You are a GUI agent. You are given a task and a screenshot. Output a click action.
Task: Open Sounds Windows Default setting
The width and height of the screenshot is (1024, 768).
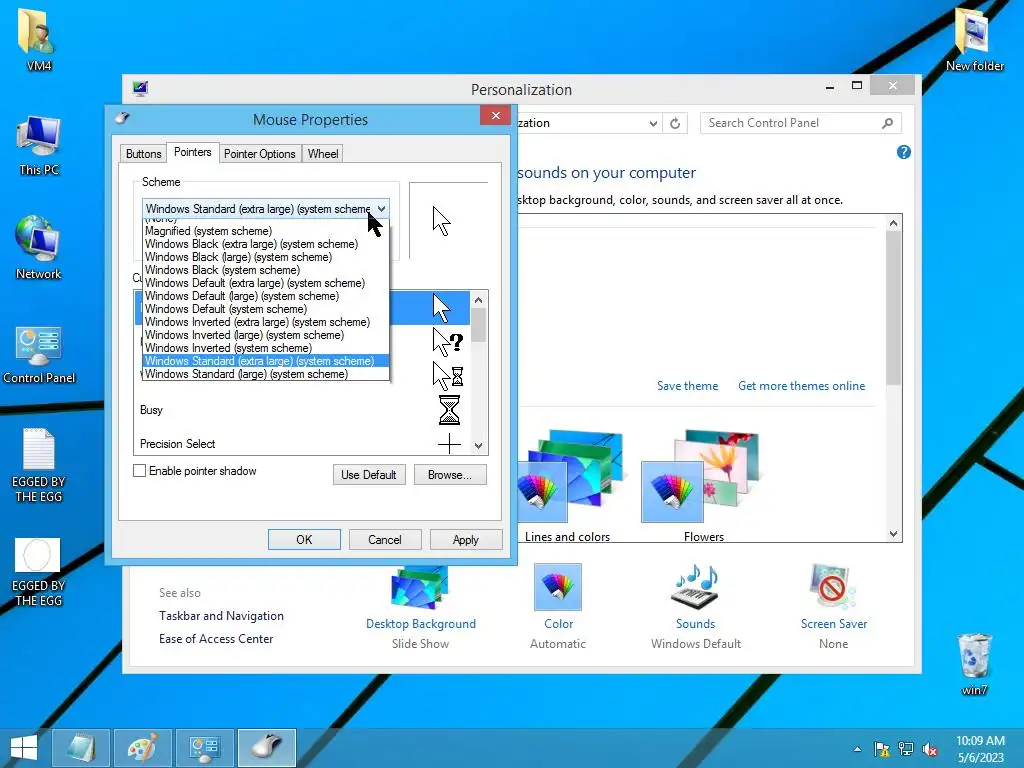(x=696, y=607)
